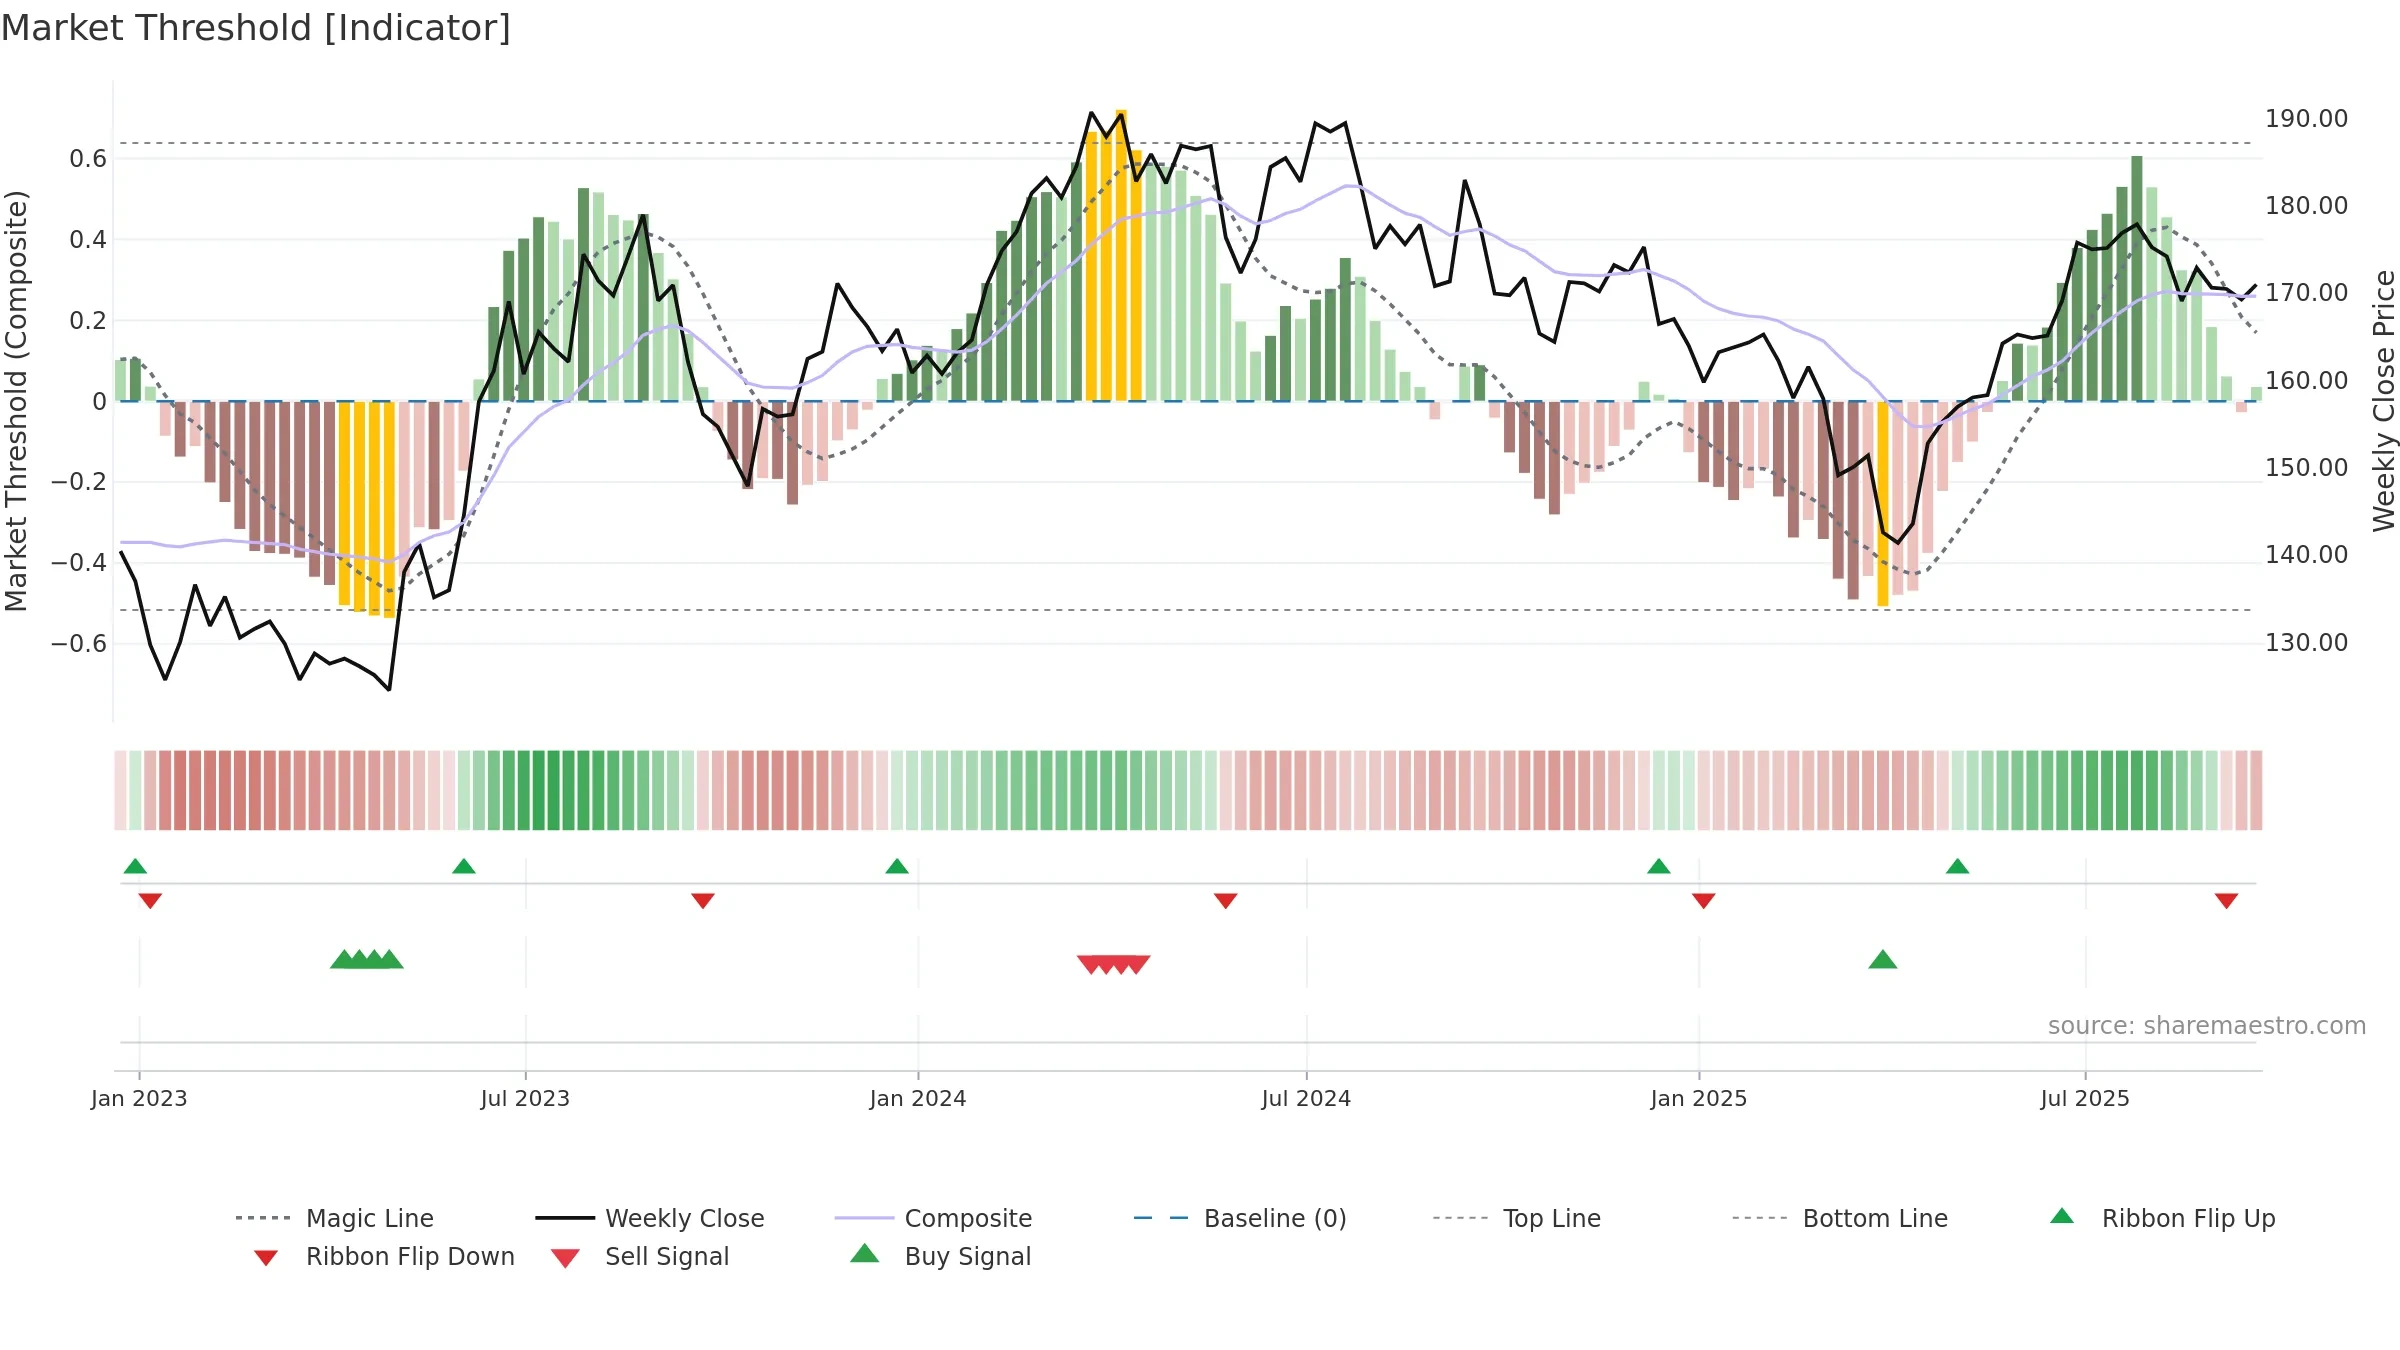This screenshot has height=1350, width=2400.
Task: Click the ribbon flip up marker just before Jan 2024
Action: [897, 866]
